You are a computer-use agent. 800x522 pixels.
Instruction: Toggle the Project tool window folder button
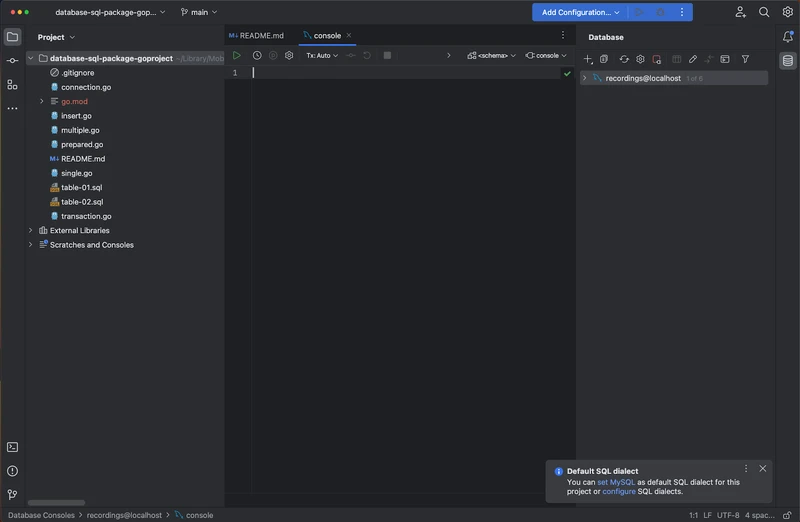coord(12,37)
